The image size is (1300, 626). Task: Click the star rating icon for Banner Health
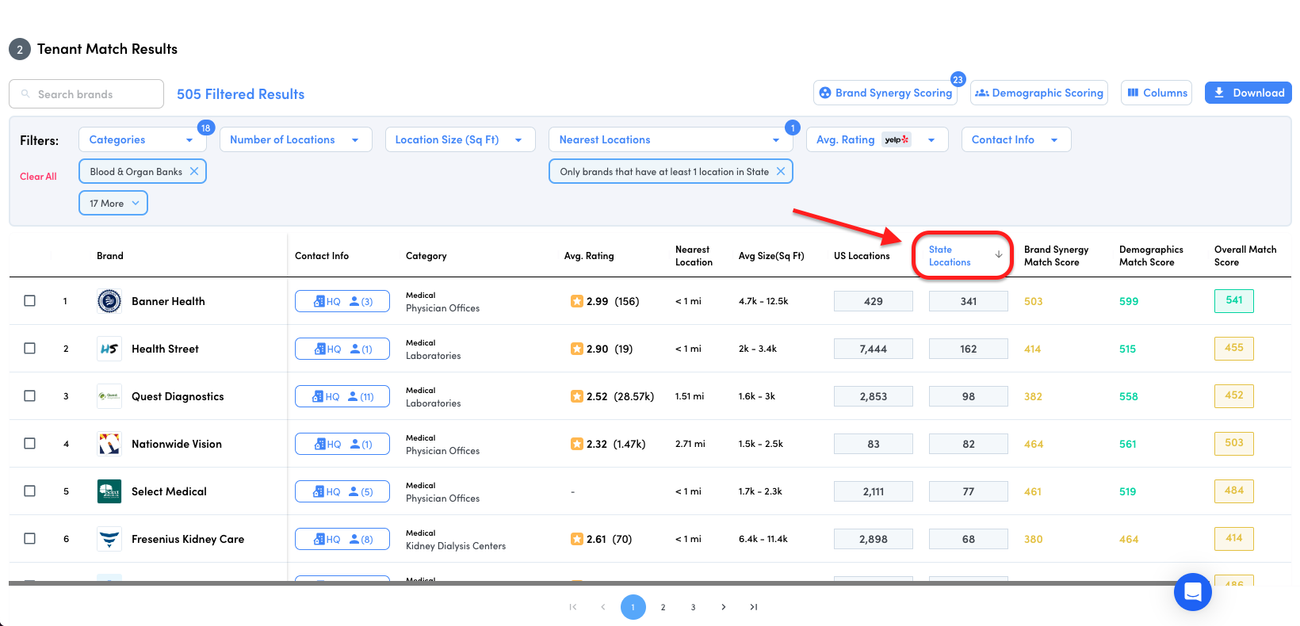click(x=576, y=301)
